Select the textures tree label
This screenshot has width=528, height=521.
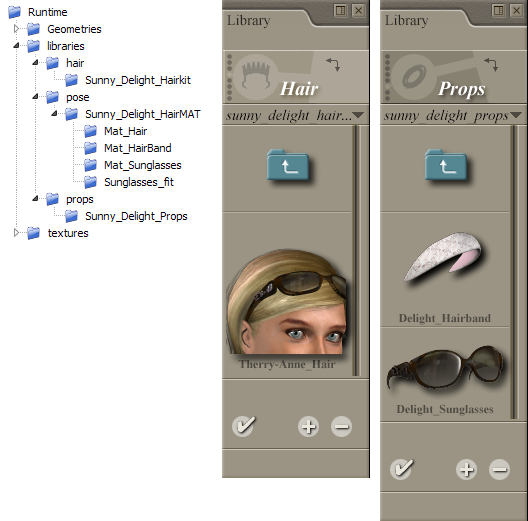click(x=68, y=233)
